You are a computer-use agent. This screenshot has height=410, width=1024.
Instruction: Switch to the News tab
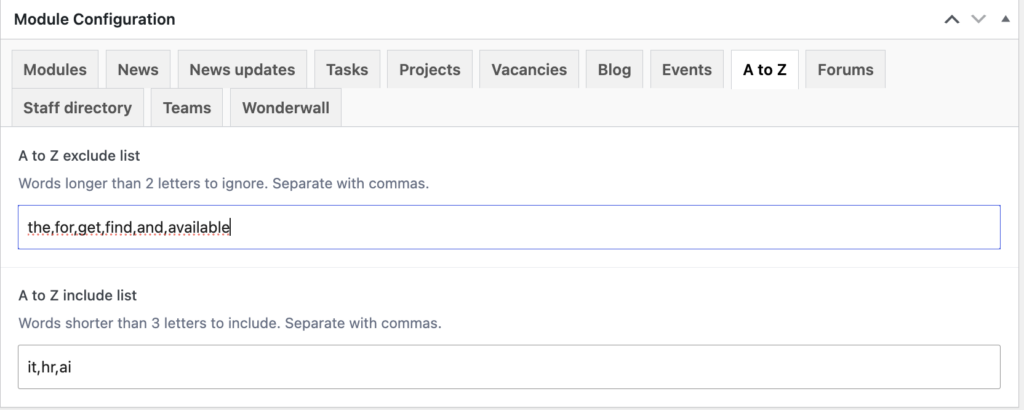point(138,69)
